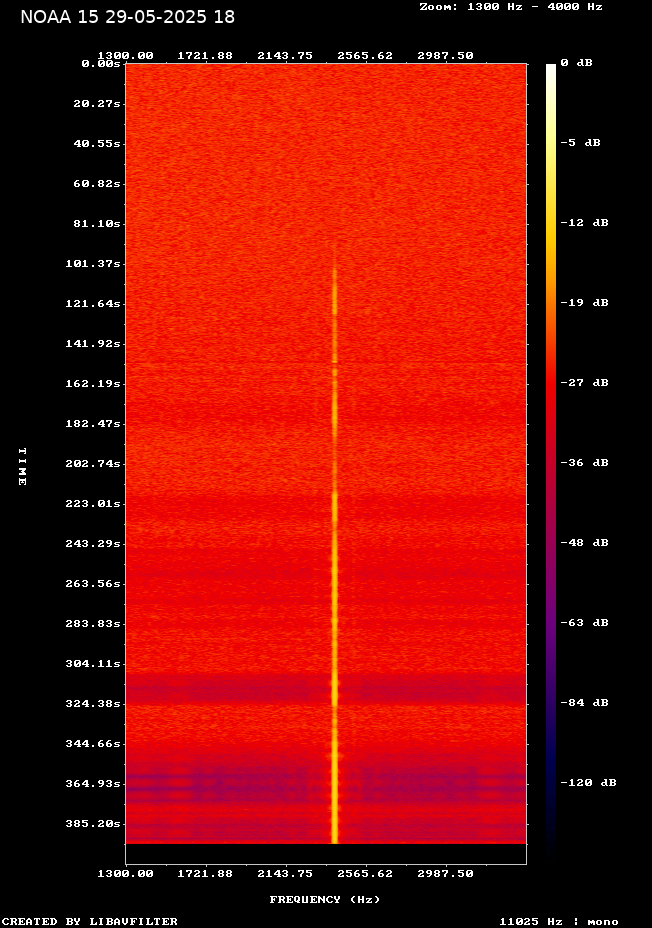Viewport: 652px width, 928px height.
Task: Click the time label 40.55s
Action: pos(96,144)
